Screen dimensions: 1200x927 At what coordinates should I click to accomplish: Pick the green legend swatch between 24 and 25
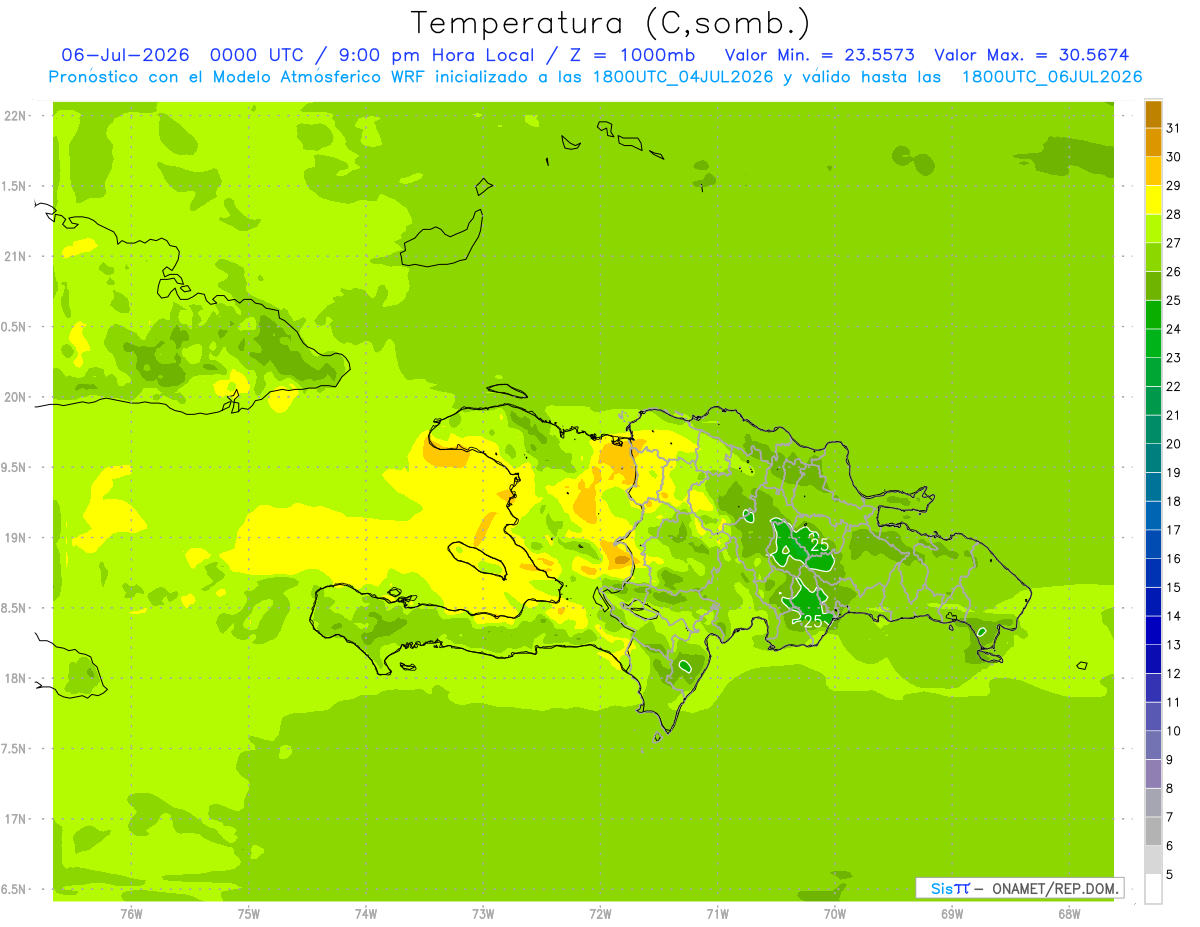(x=1153, y=314)
